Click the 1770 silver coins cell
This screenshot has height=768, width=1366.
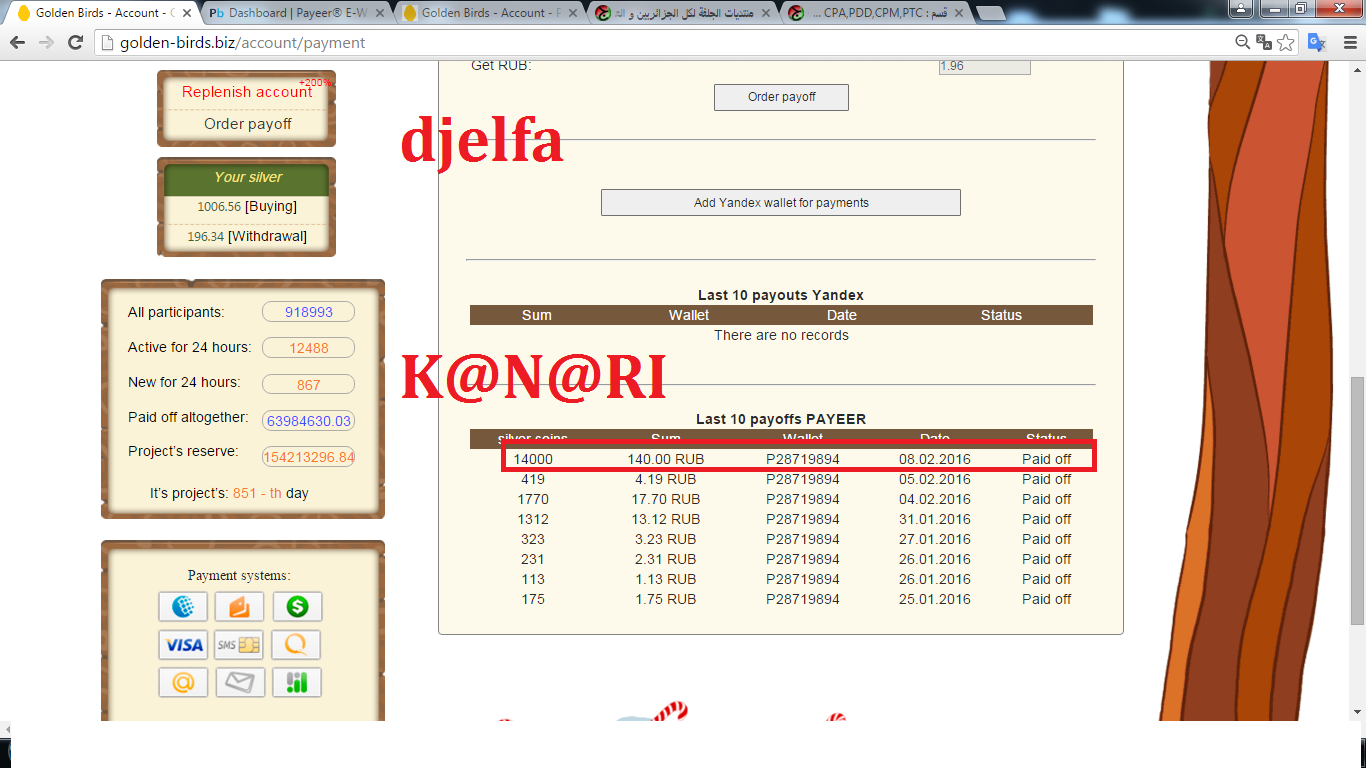pos(533,499)
